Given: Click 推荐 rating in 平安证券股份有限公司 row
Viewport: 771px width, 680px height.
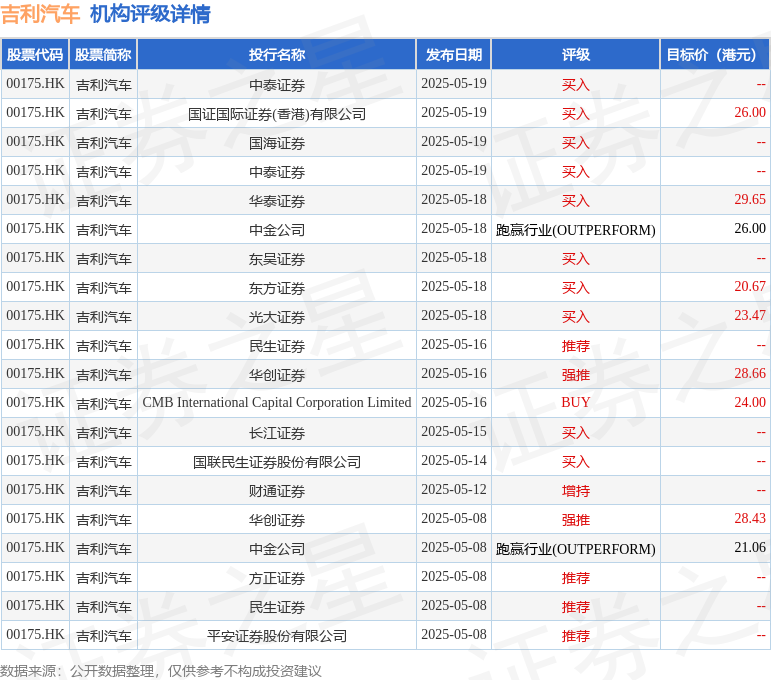Looking at the screenshot, I should coord(576,636).
